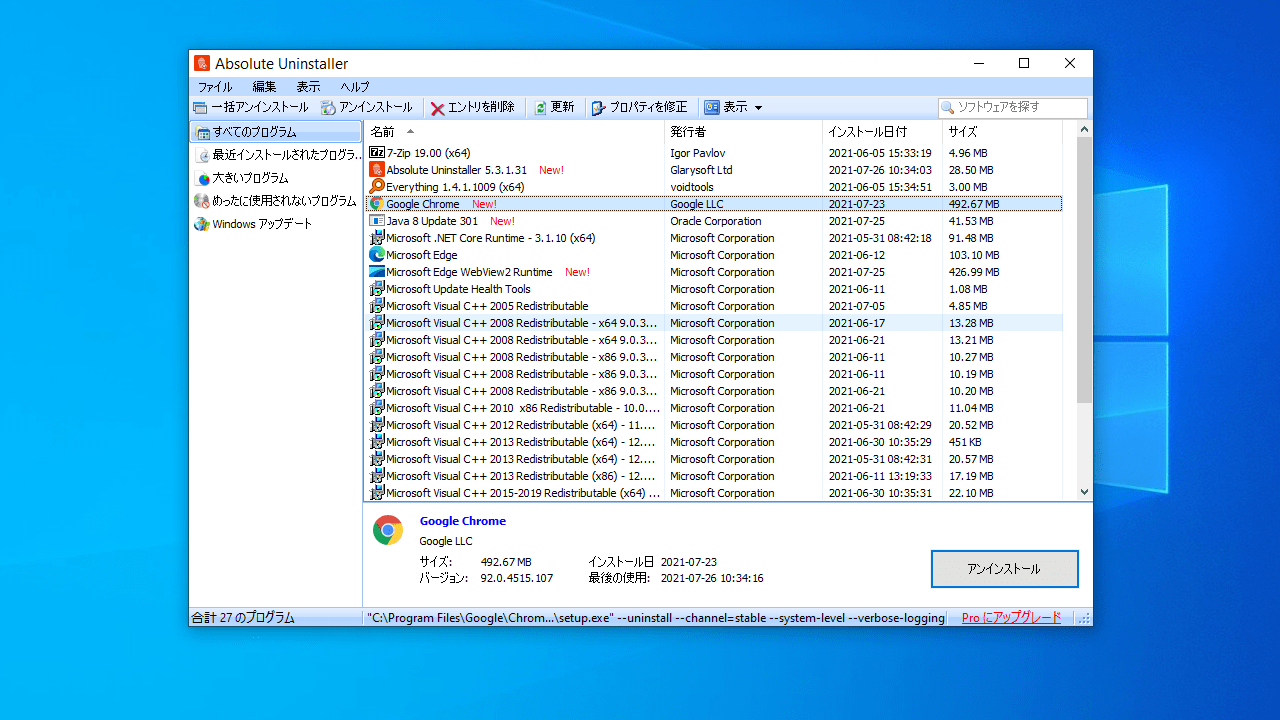Open the ヘルプ menu

point(354,87)
